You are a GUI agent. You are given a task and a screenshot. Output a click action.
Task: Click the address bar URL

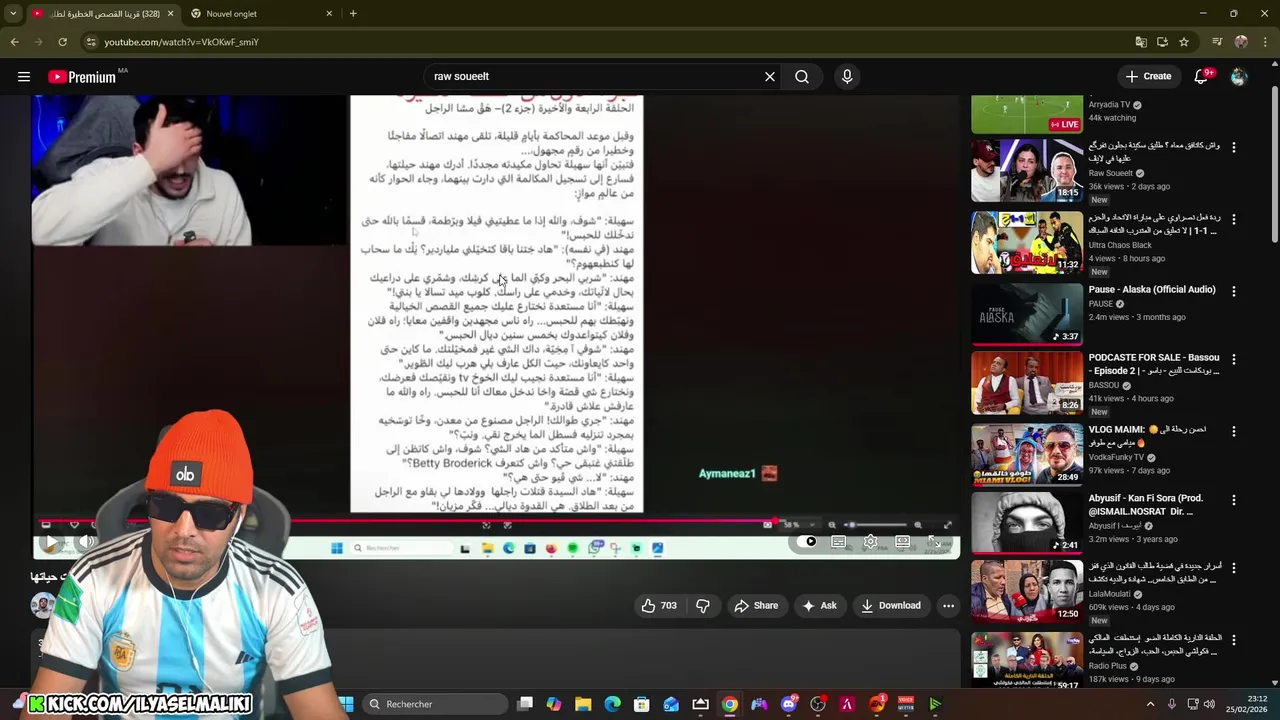[x=181, y=42]
